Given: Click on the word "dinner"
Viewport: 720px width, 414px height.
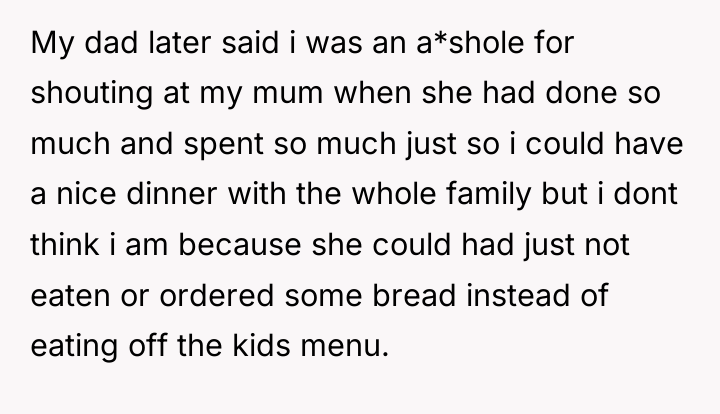Looking at the screenshot, I should (x=171, y=194).
